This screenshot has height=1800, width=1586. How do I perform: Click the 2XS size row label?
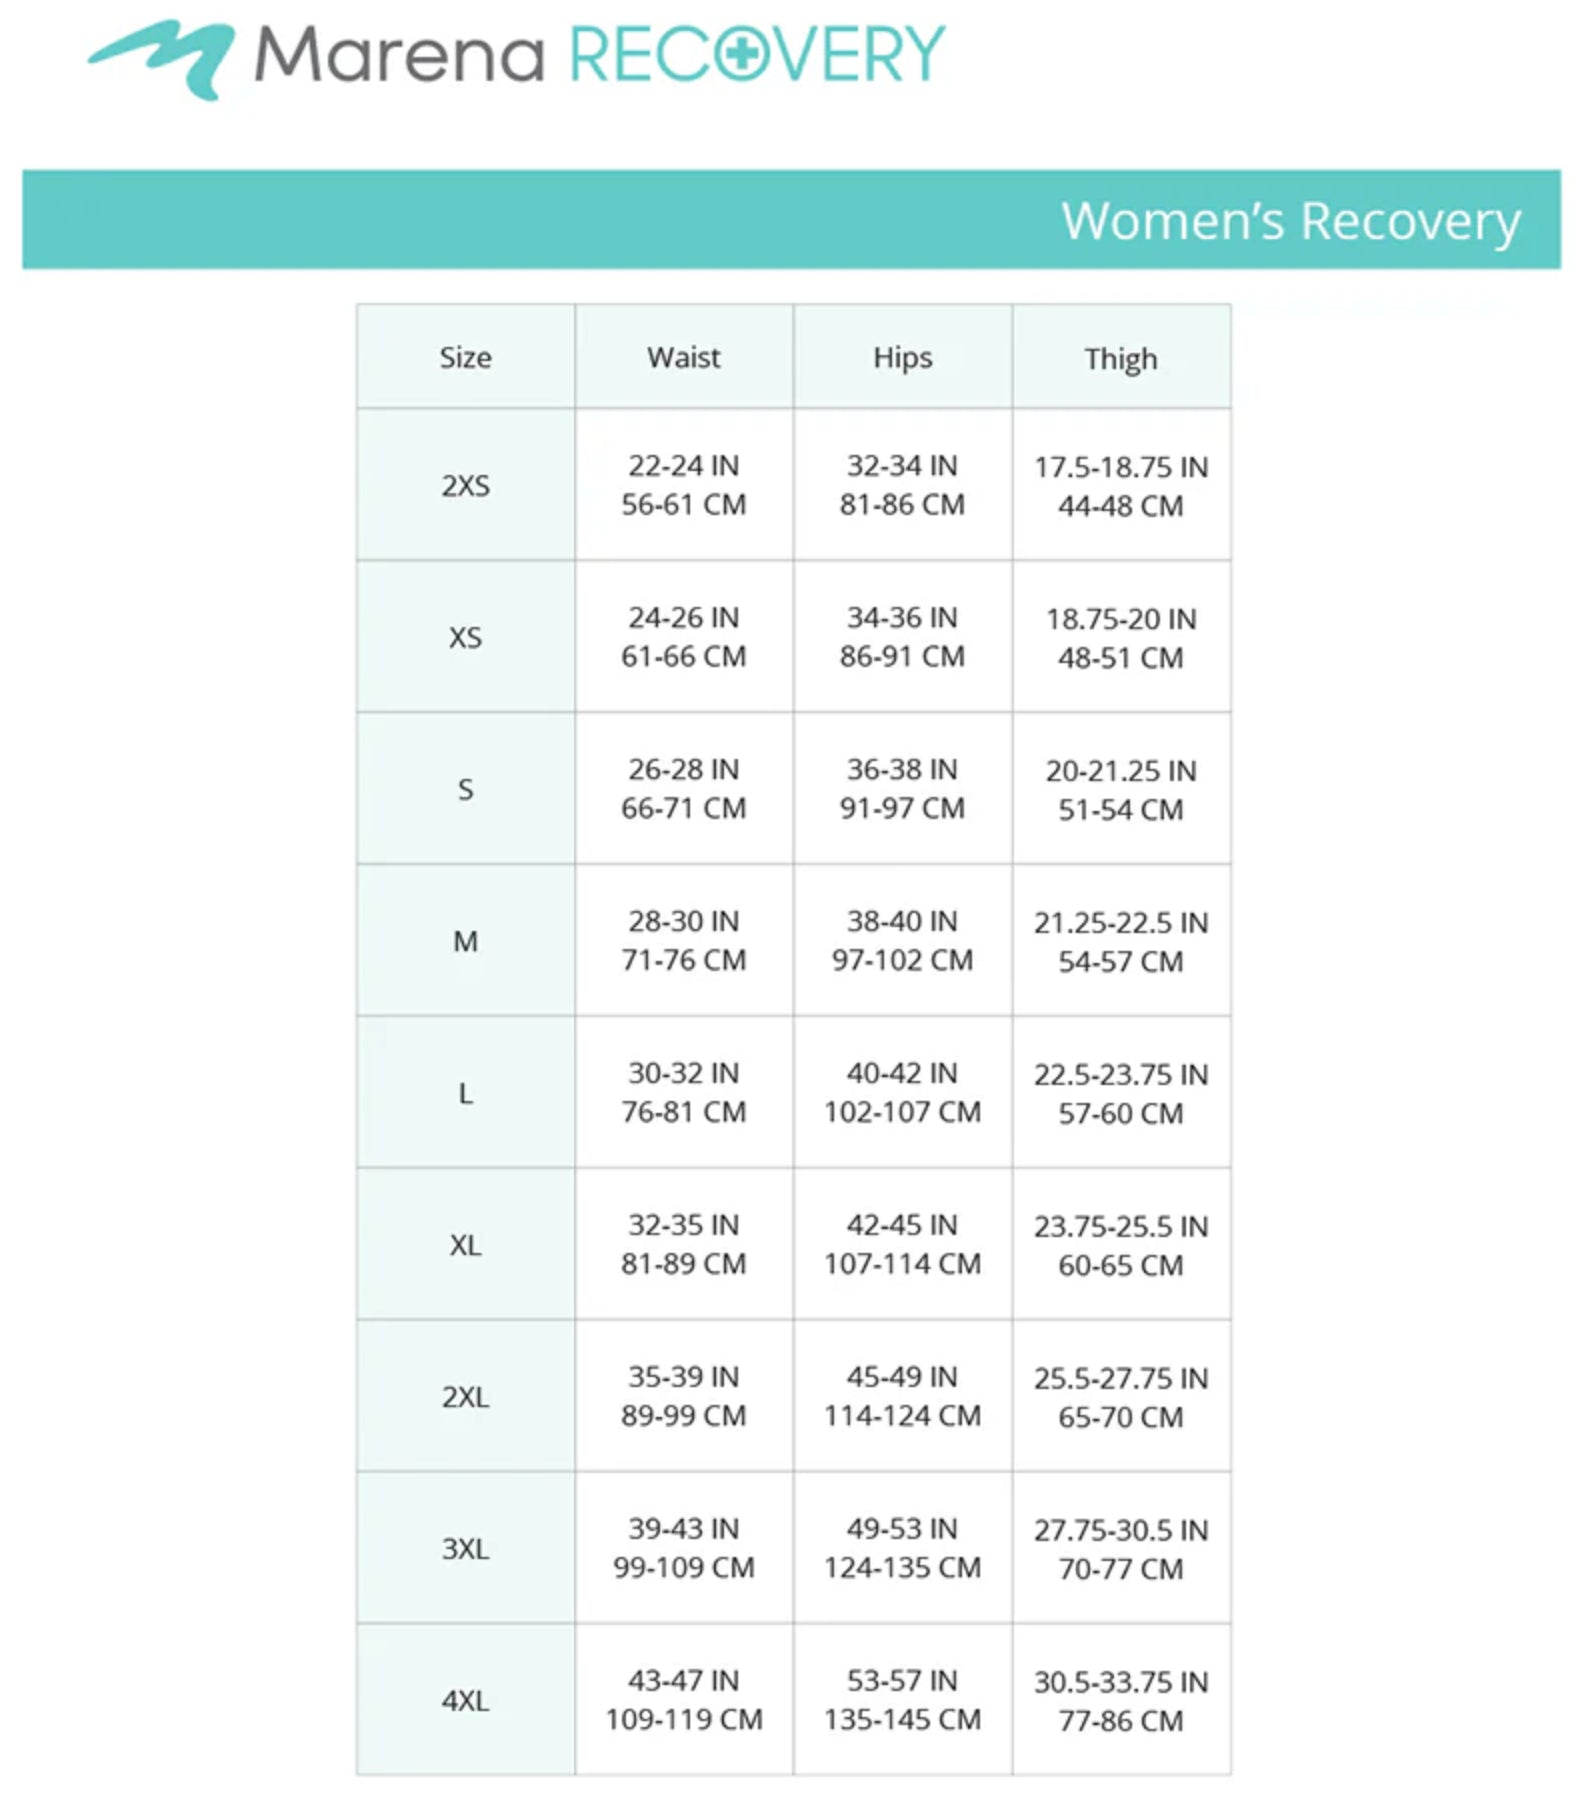pos(465,486)
